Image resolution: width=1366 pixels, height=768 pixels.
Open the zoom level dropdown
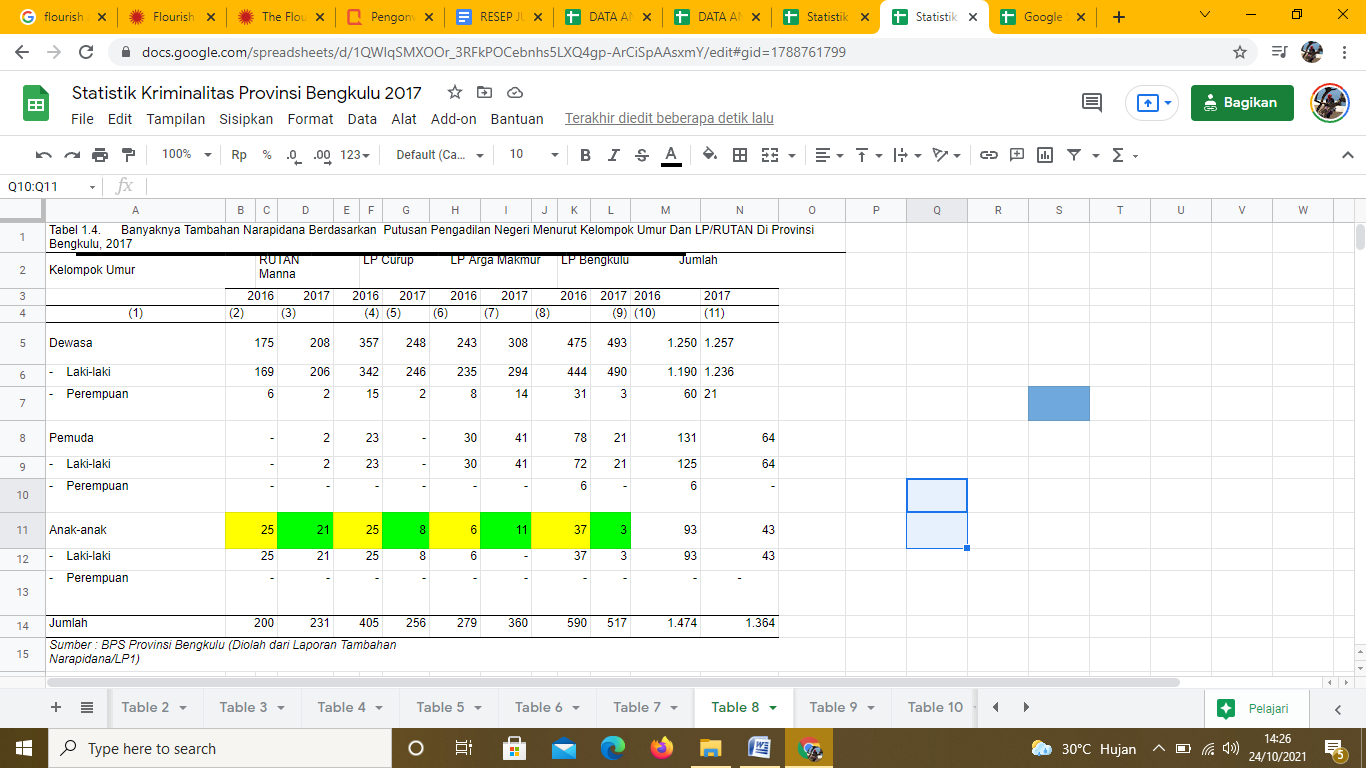pyautogui.click(x=187, y=155)
